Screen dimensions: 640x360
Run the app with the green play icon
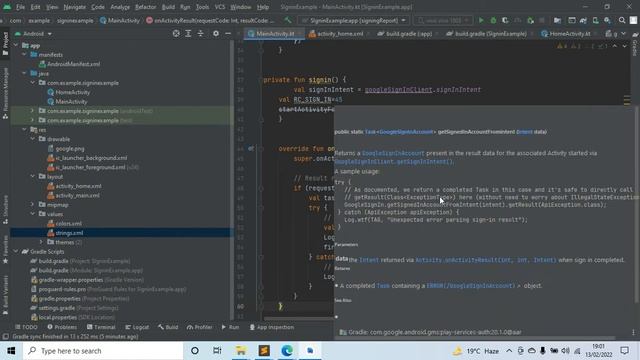pos(481,20)
